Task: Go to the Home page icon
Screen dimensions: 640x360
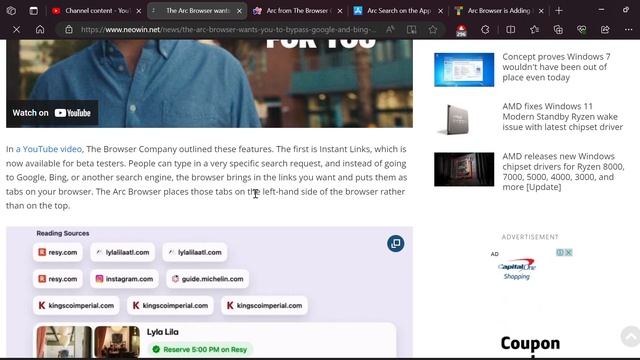Action: 40,29
